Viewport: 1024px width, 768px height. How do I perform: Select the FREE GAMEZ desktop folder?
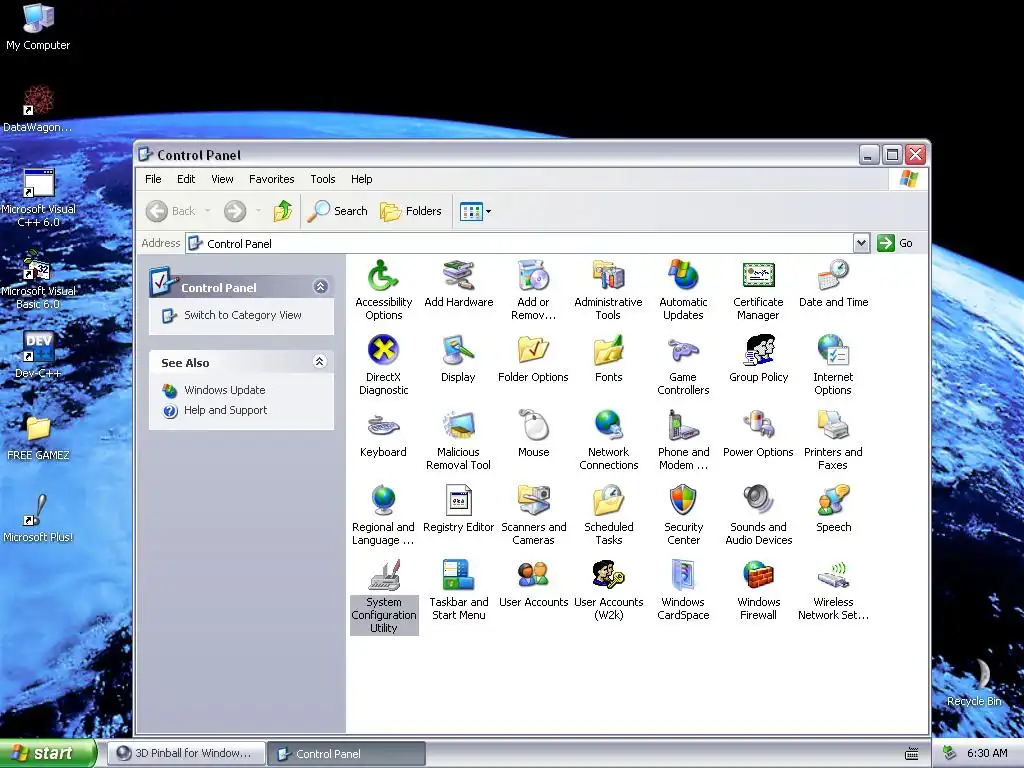[x=38, y=438]
